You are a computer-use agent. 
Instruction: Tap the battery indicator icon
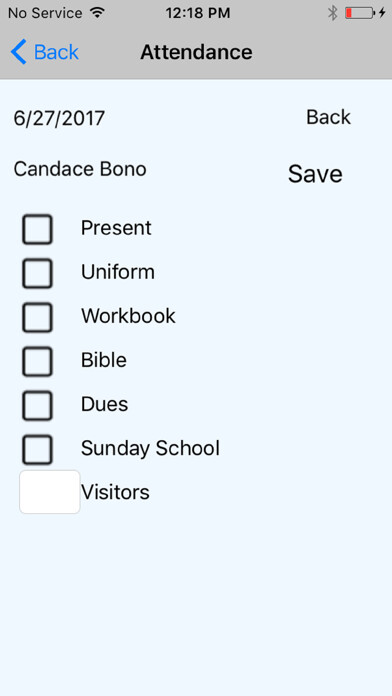point(360,13)
